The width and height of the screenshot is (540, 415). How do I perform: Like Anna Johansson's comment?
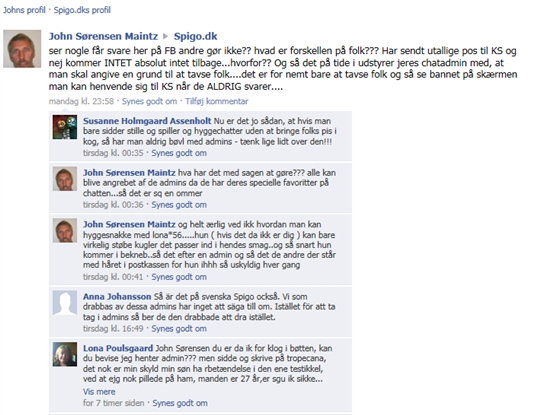click(179, 329)
